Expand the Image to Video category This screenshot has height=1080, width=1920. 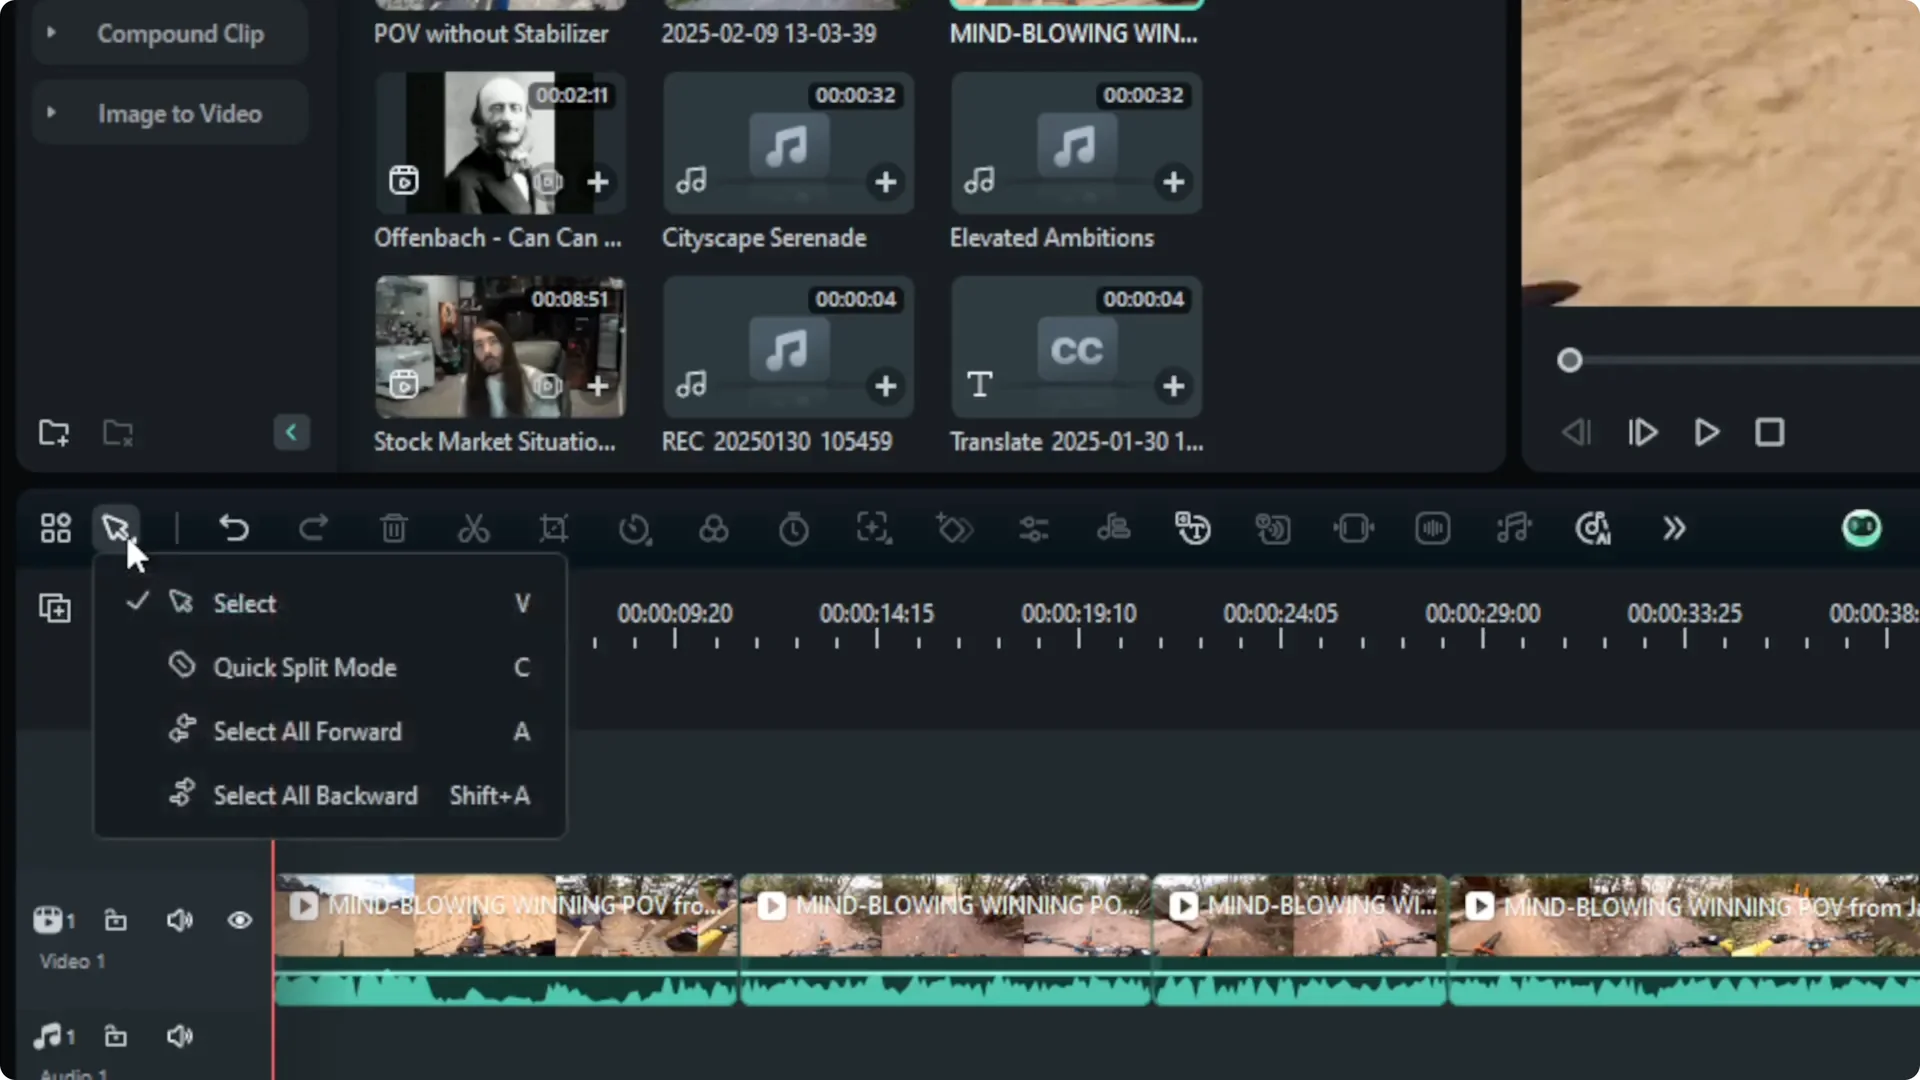[53, 113]
